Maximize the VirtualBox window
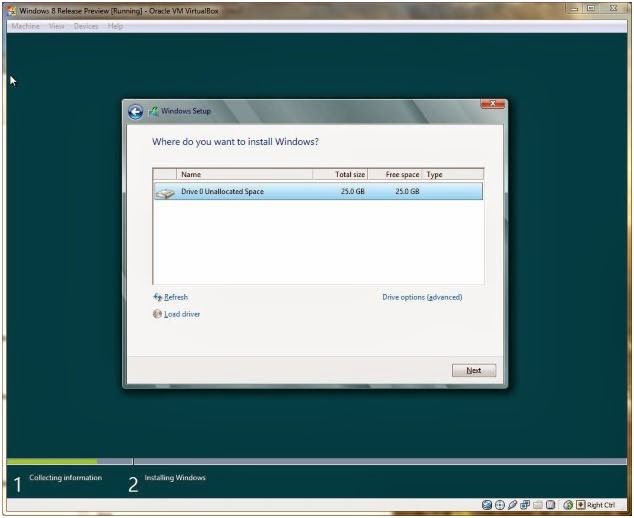 pos(592,8)
